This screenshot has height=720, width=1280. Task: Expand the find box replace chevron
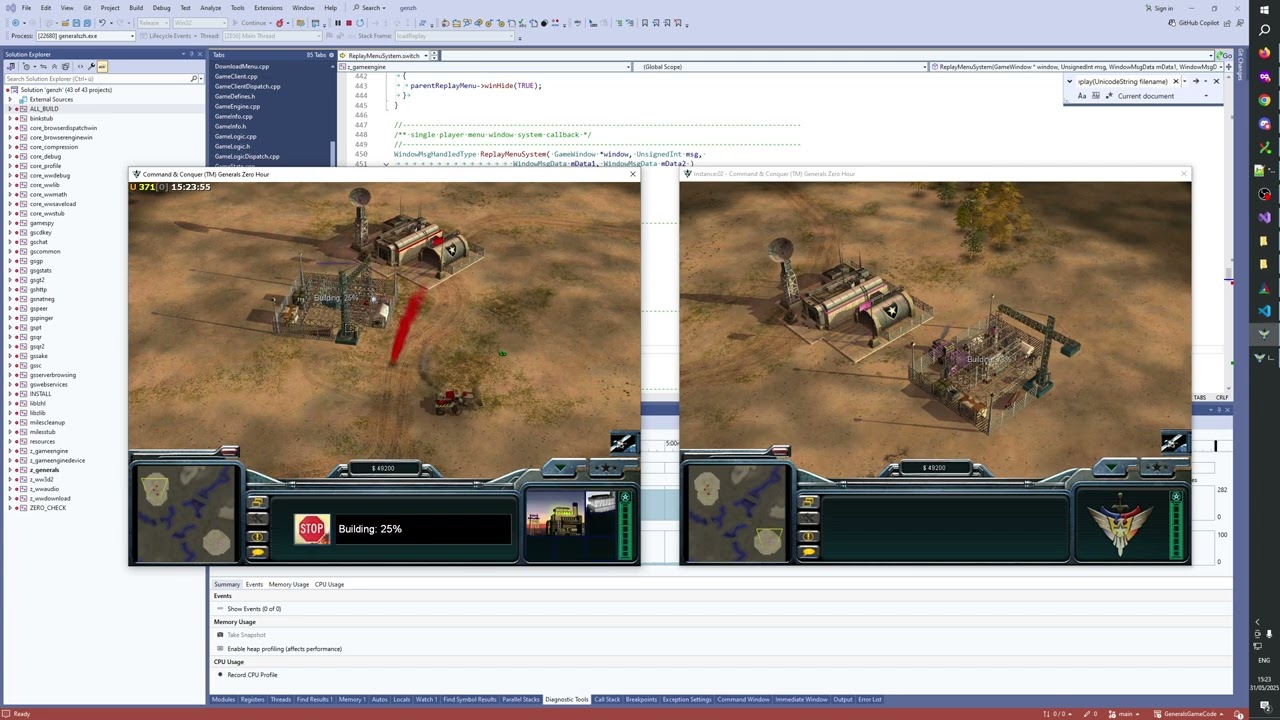pyautogui.click(x=1070, y=81)
